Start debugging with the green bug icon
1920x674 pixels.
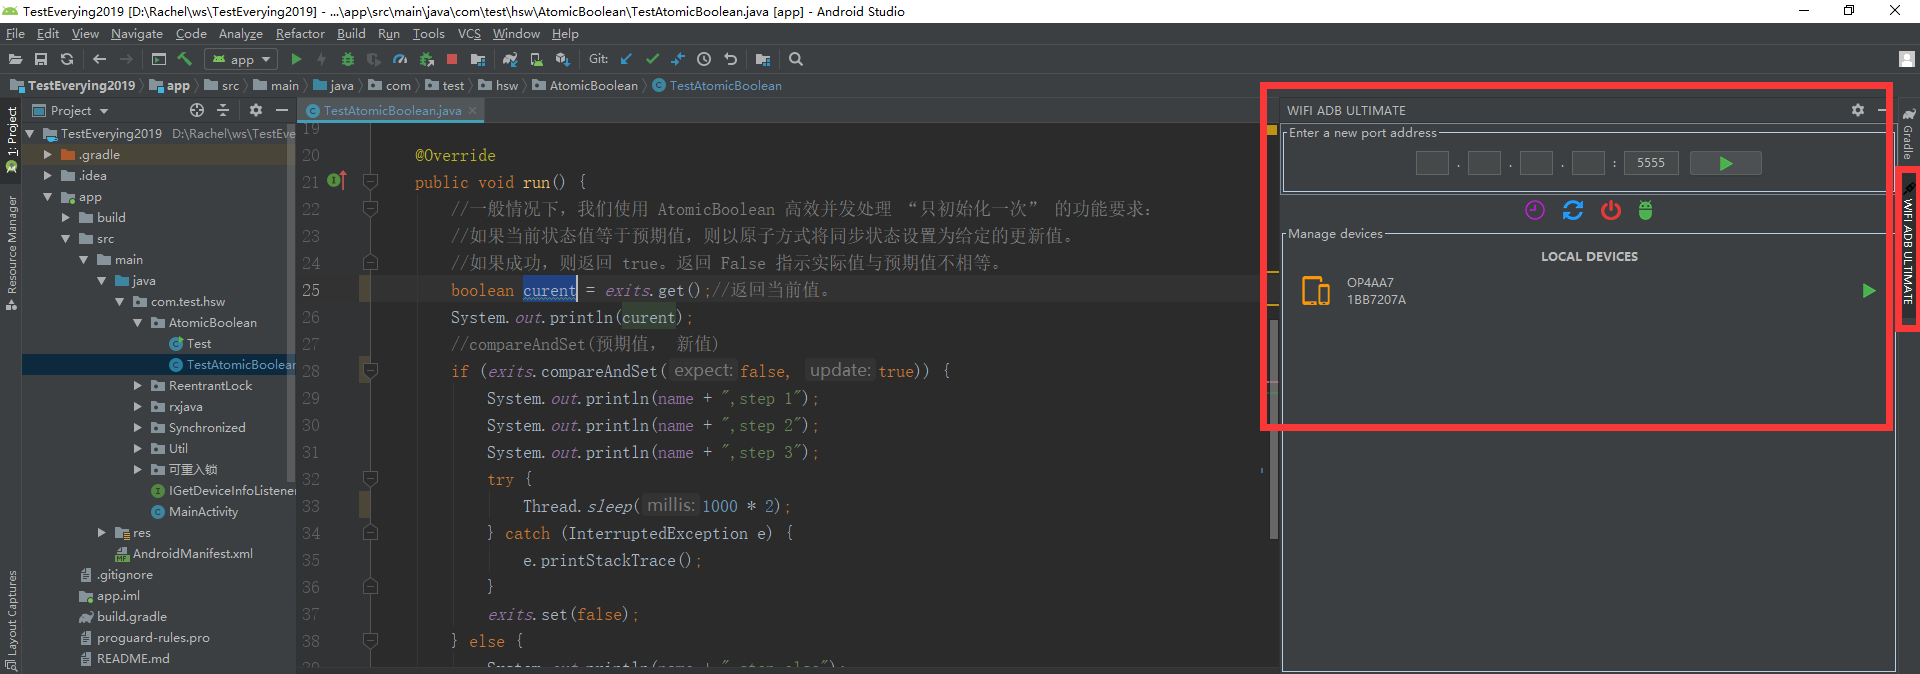[348, 59]
